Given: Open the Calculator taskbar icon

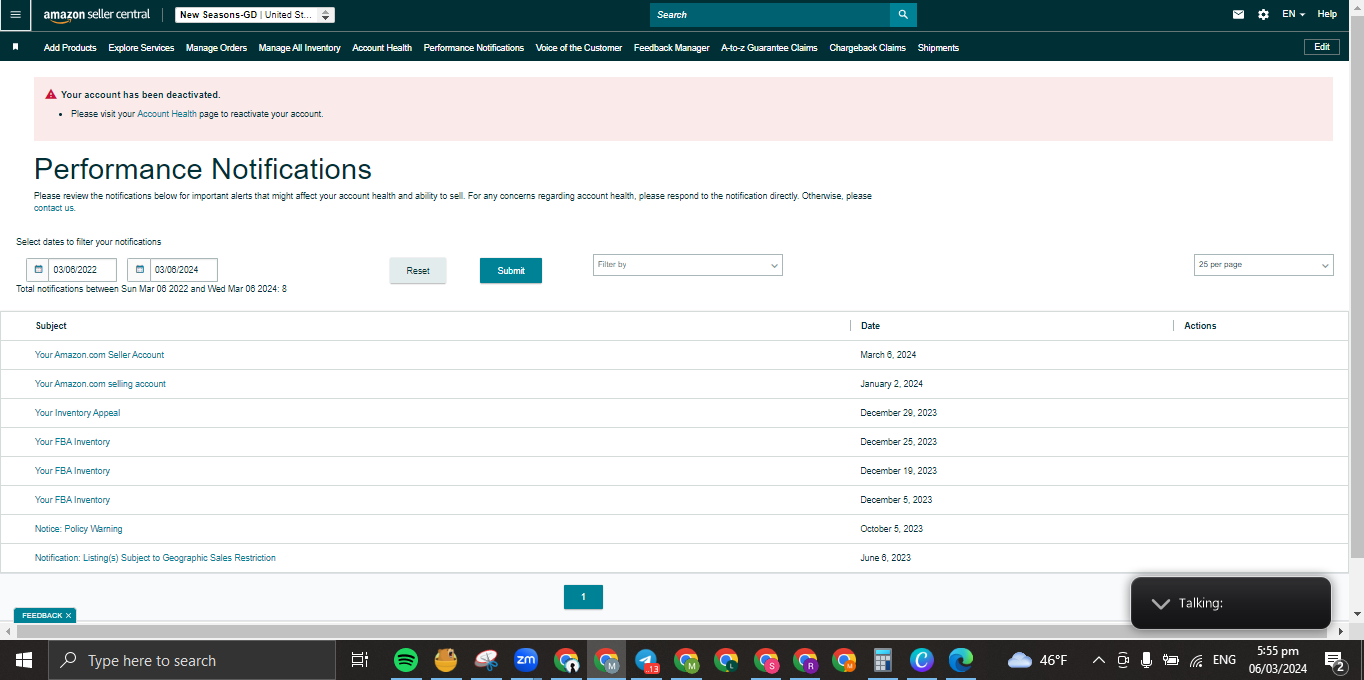Looking at the screenshot, I should [x=882, y=660].
